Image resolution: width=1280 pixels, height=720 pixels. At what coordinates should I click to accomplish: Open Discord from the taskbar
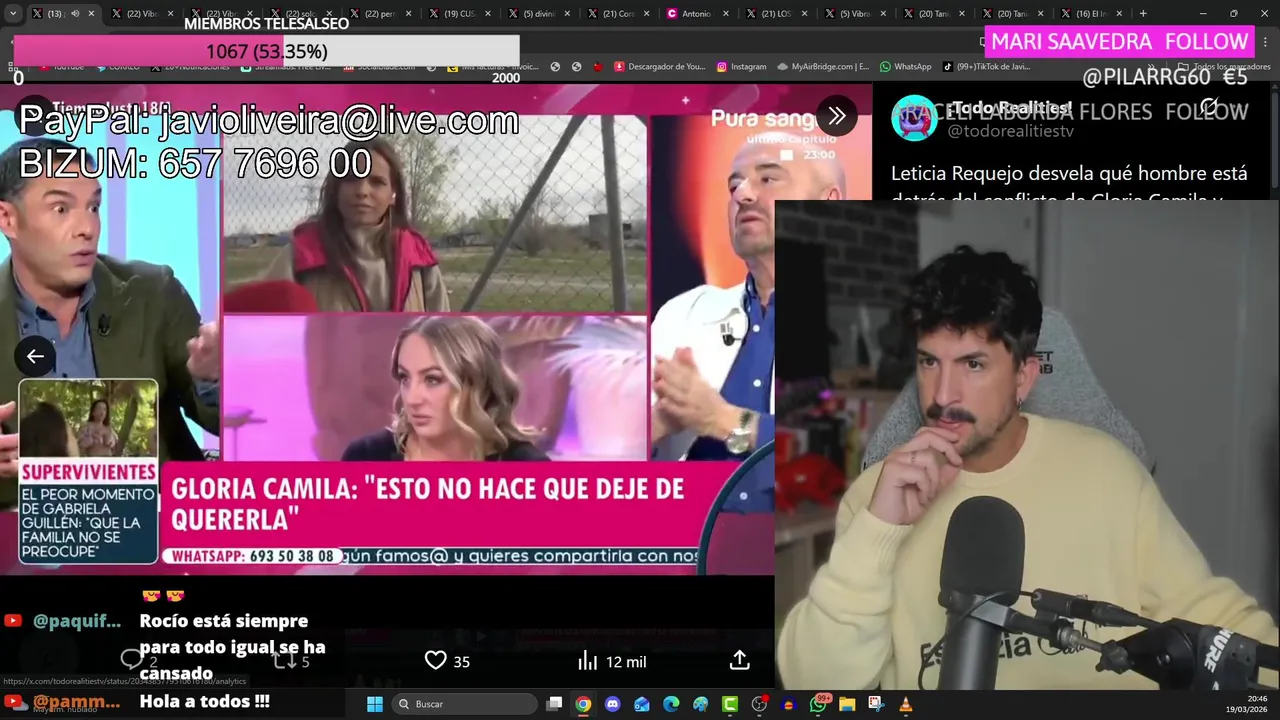click(x=613, y=704)
